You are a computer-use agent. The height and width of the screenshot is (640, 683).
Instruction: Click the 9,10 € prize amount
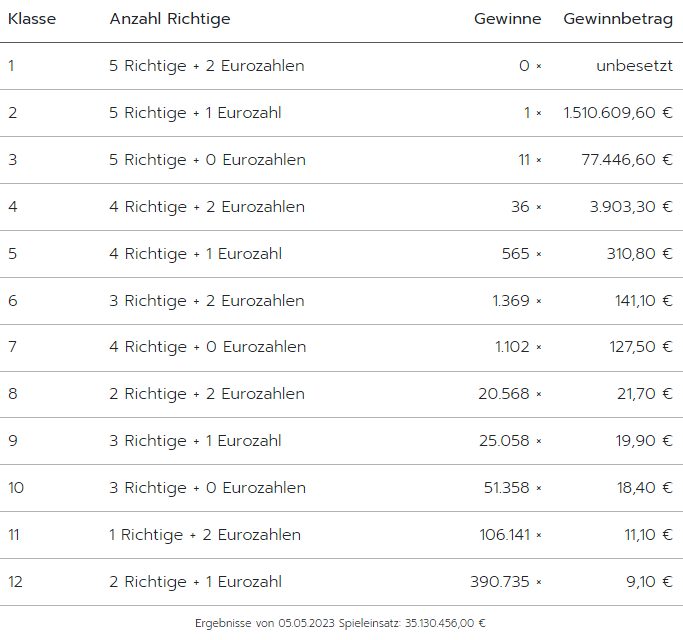point(649,582)
